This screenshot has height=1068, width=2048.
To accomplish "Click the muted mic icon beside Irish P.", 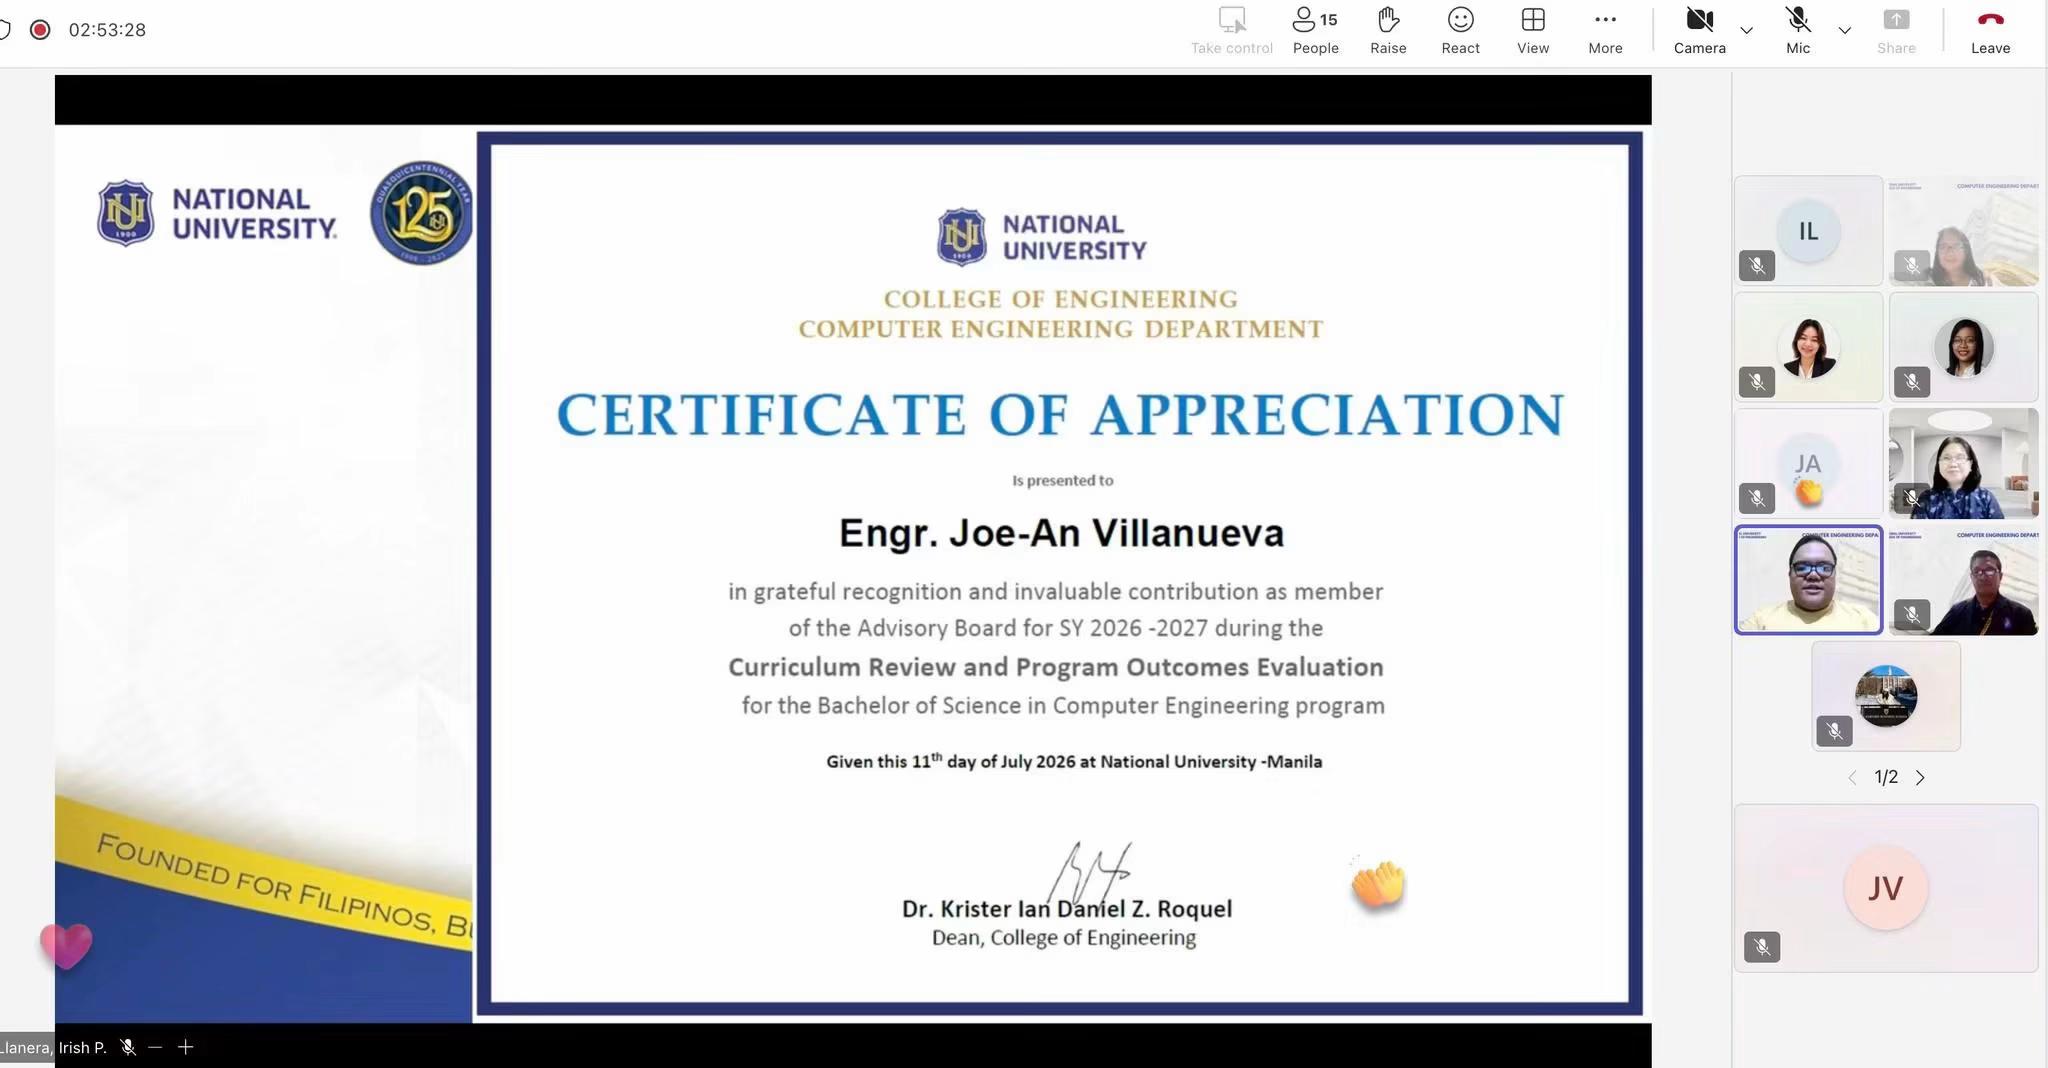I will pos(128,1047).
